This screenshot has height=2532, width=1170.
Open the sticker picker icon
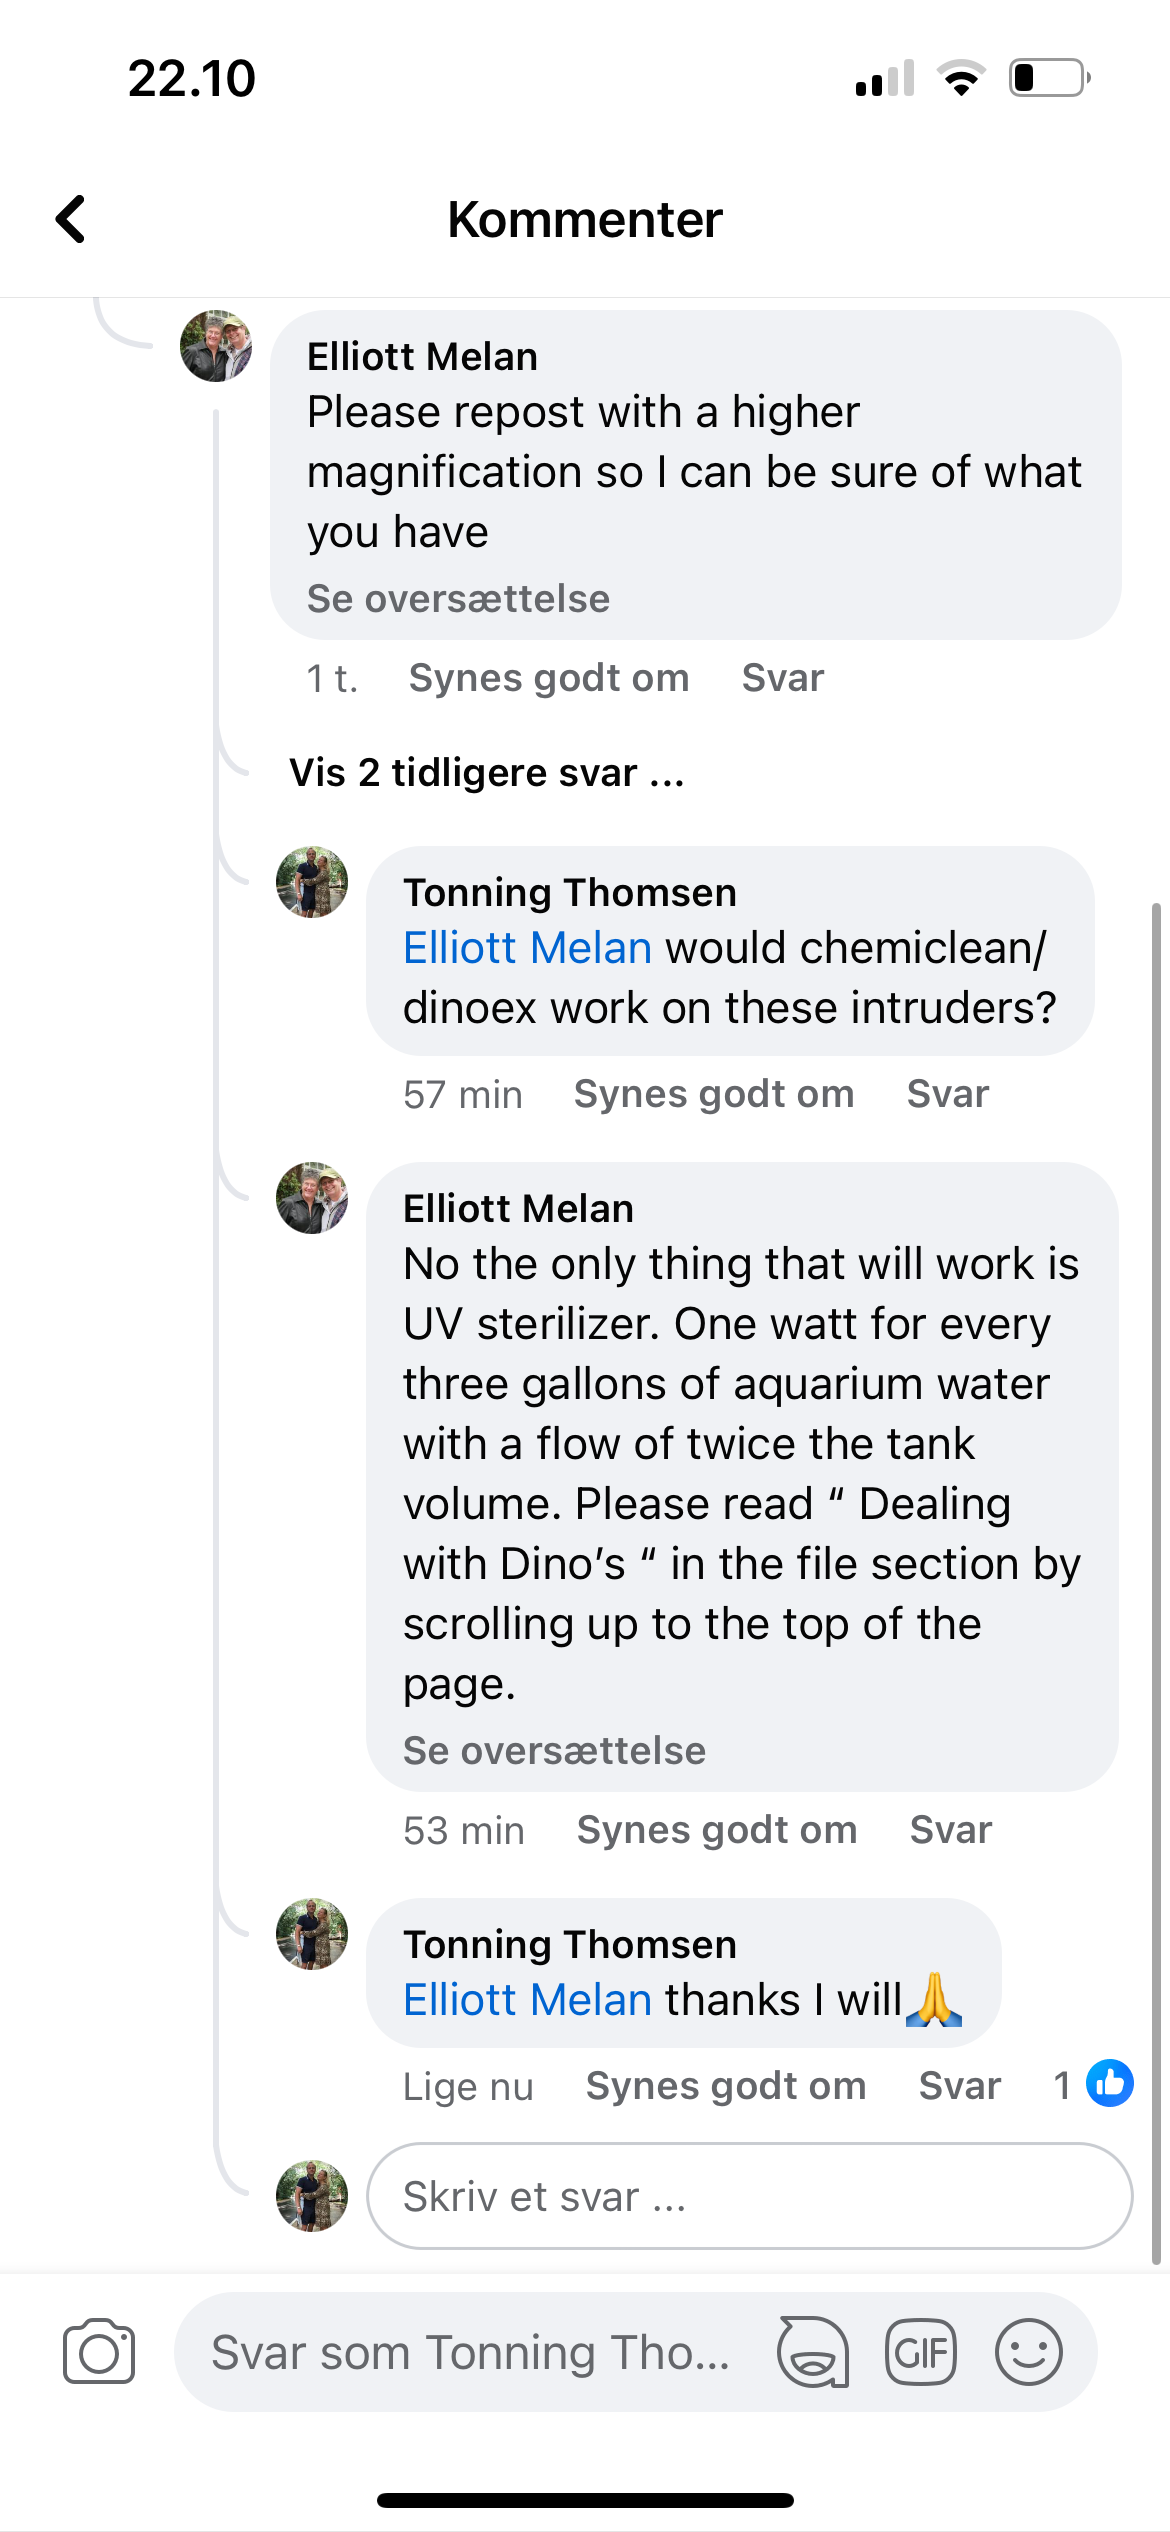point(813,2351)
